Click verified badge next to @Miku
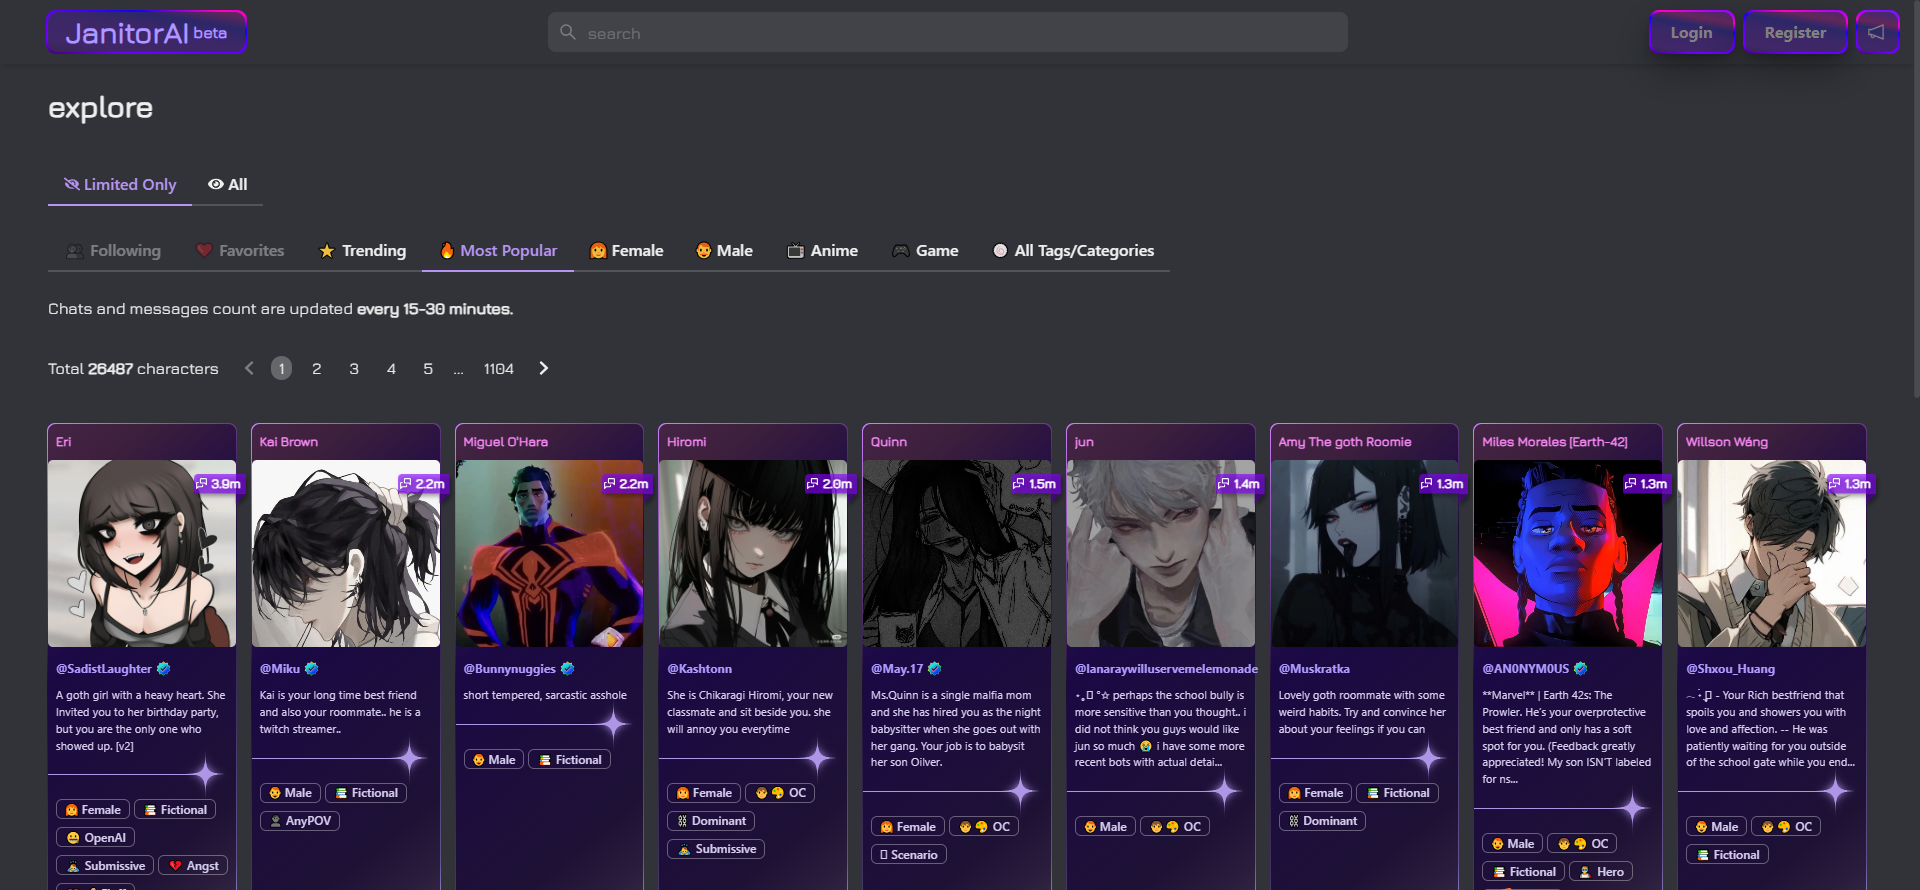This screenshot has height=890, width=1920. [x=312, y=669]
